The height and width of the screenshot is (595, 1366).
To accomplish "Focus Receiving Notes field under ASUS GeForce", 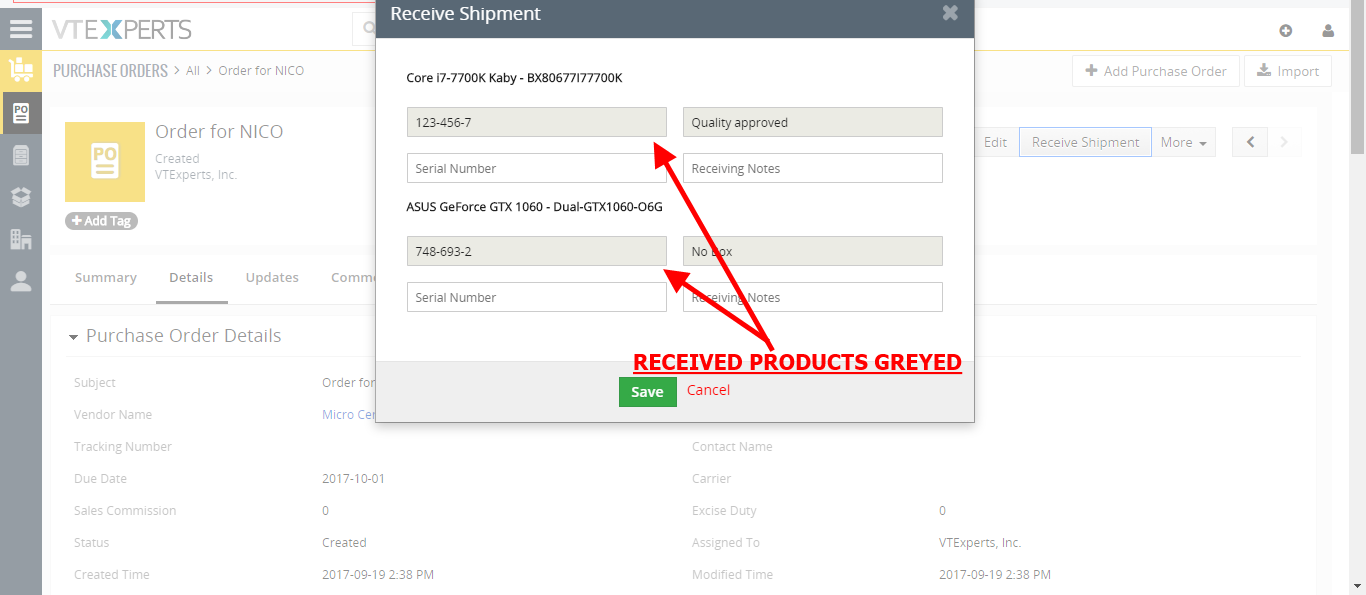I will (x=813, y=297).
